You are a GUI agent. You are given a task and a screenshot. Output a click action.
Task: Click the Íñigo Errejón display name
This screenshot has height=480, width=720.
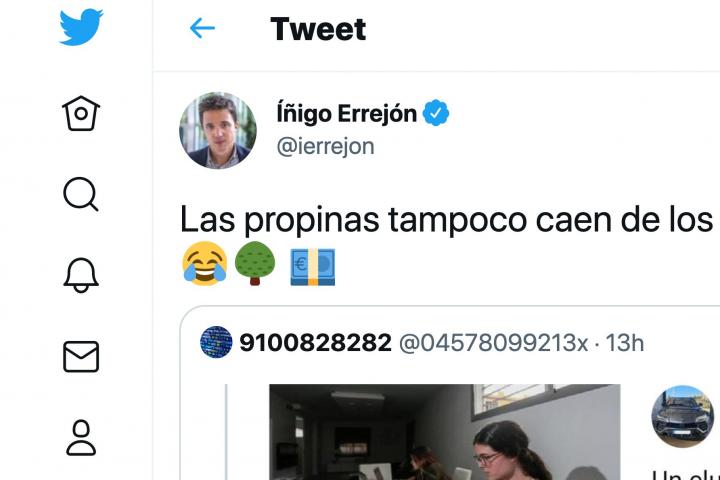tap(347, 113)
